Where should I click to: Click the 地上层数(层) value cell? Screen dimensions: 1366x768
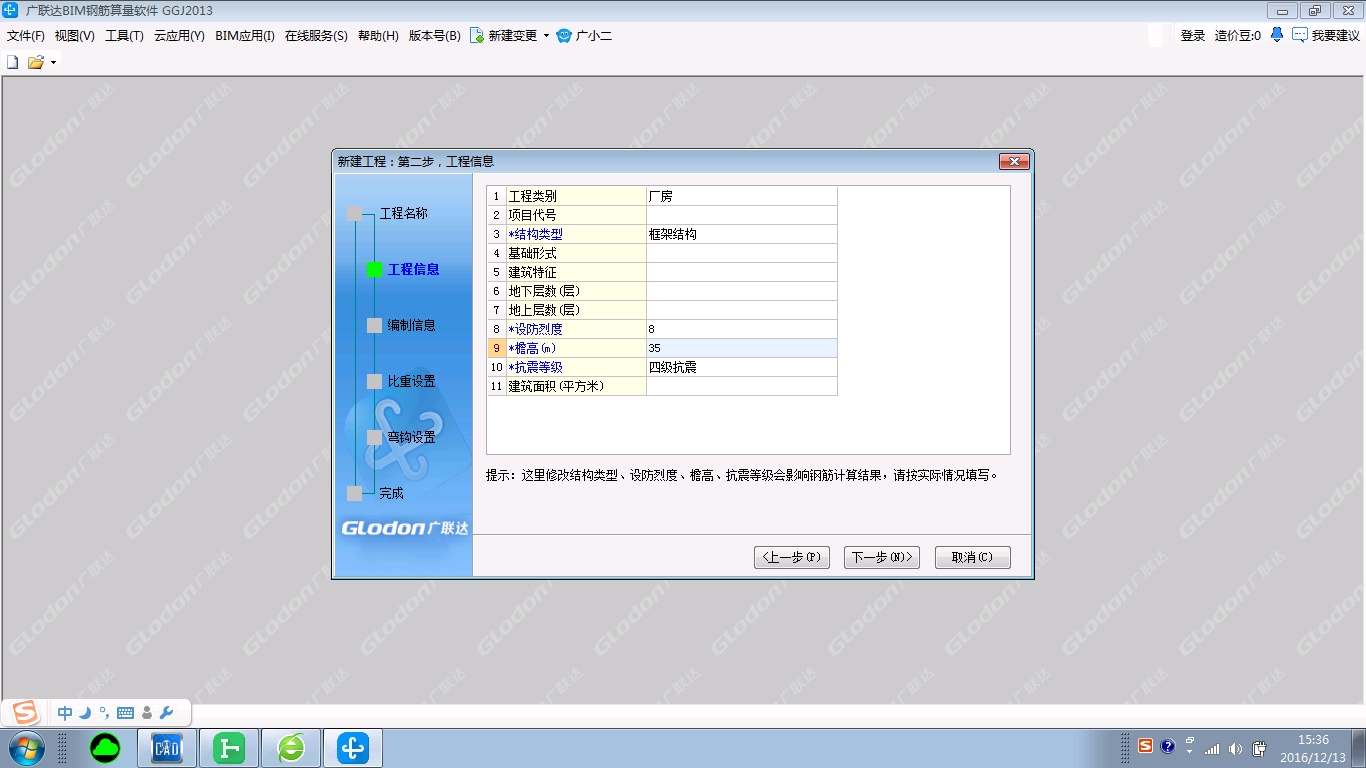(741, 310)
